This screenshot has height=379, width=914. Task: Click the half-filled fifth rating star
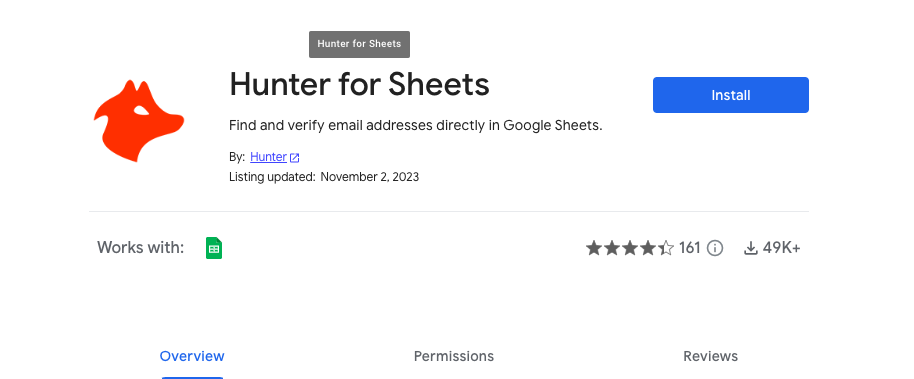pyautogui.click(x=666, y=248)
